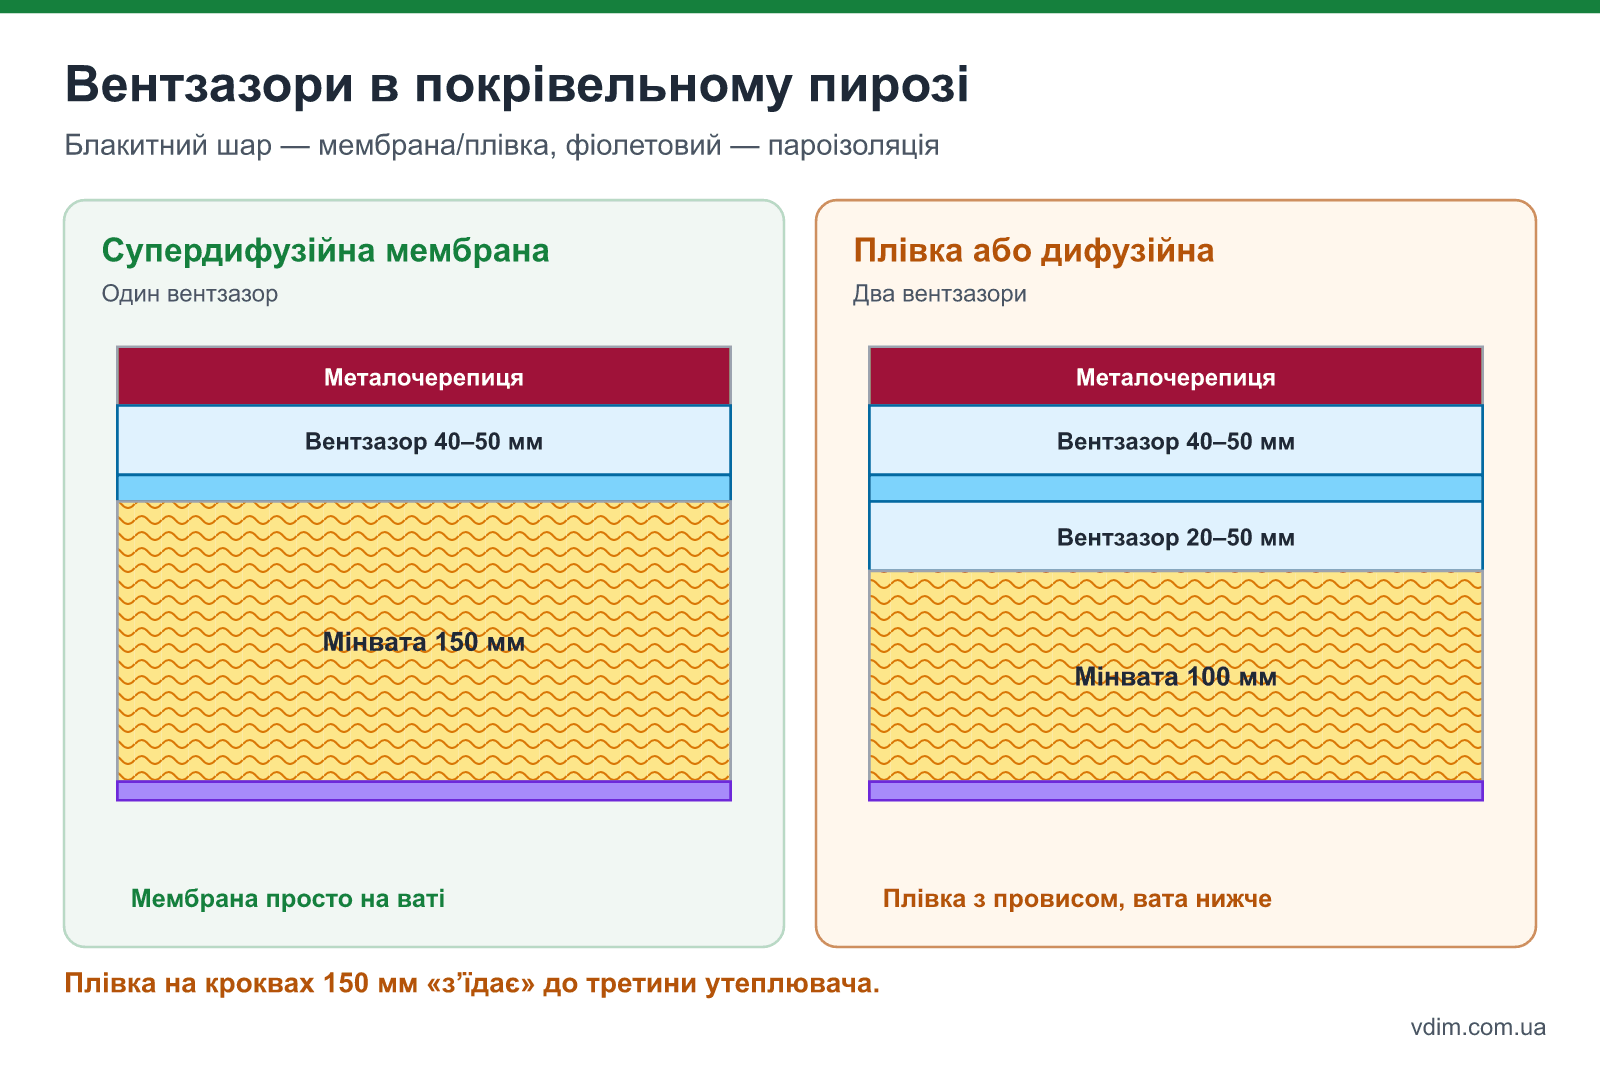Click 'Вентзазор 40–50 мм' in the right diagram

[x=1176, y=440]
